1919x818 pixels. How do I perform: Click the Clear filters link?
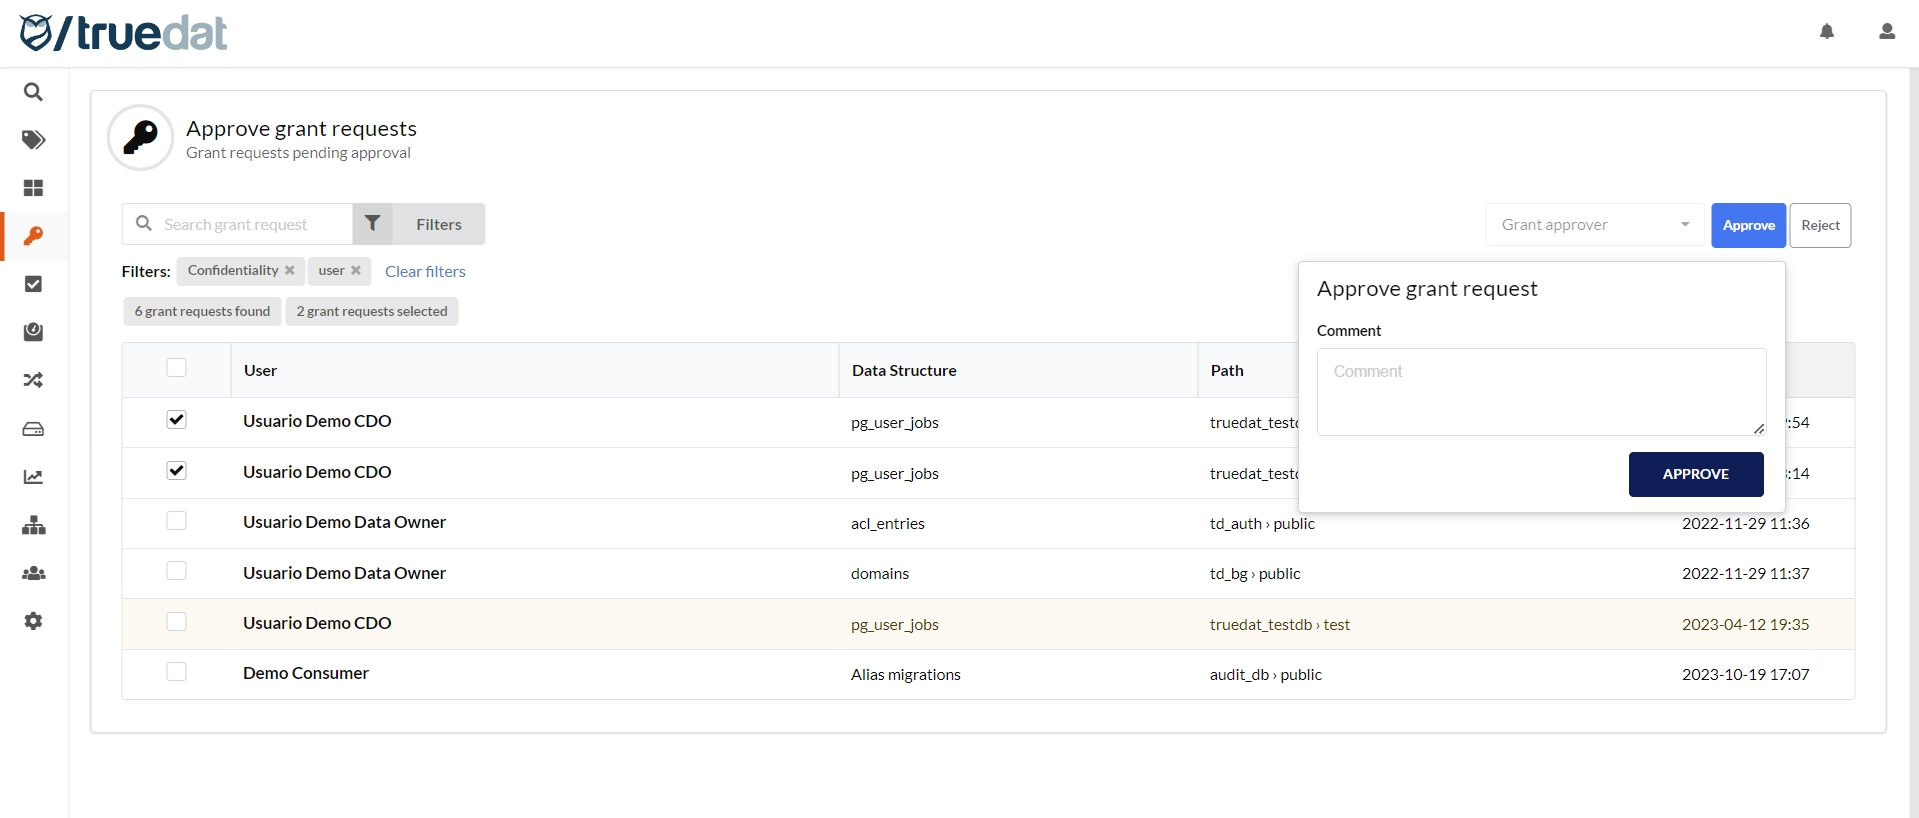click(x=425, y=272)
